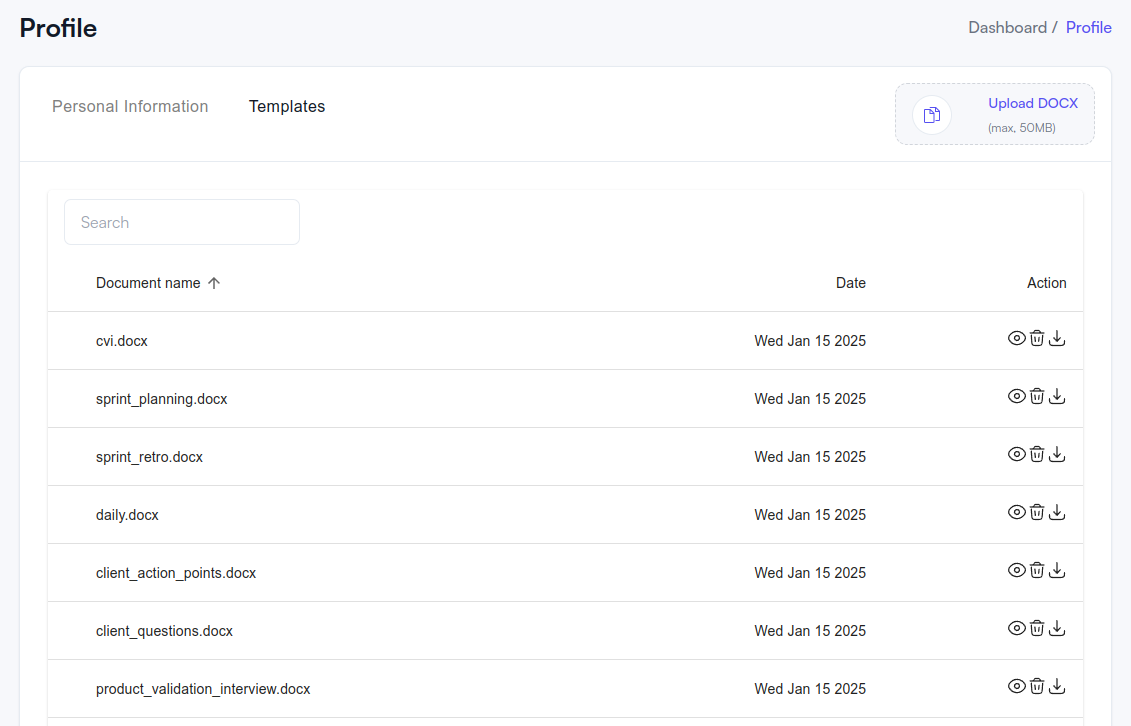
Task: Click the upload documents icon
Action: (x=932, y=115)
